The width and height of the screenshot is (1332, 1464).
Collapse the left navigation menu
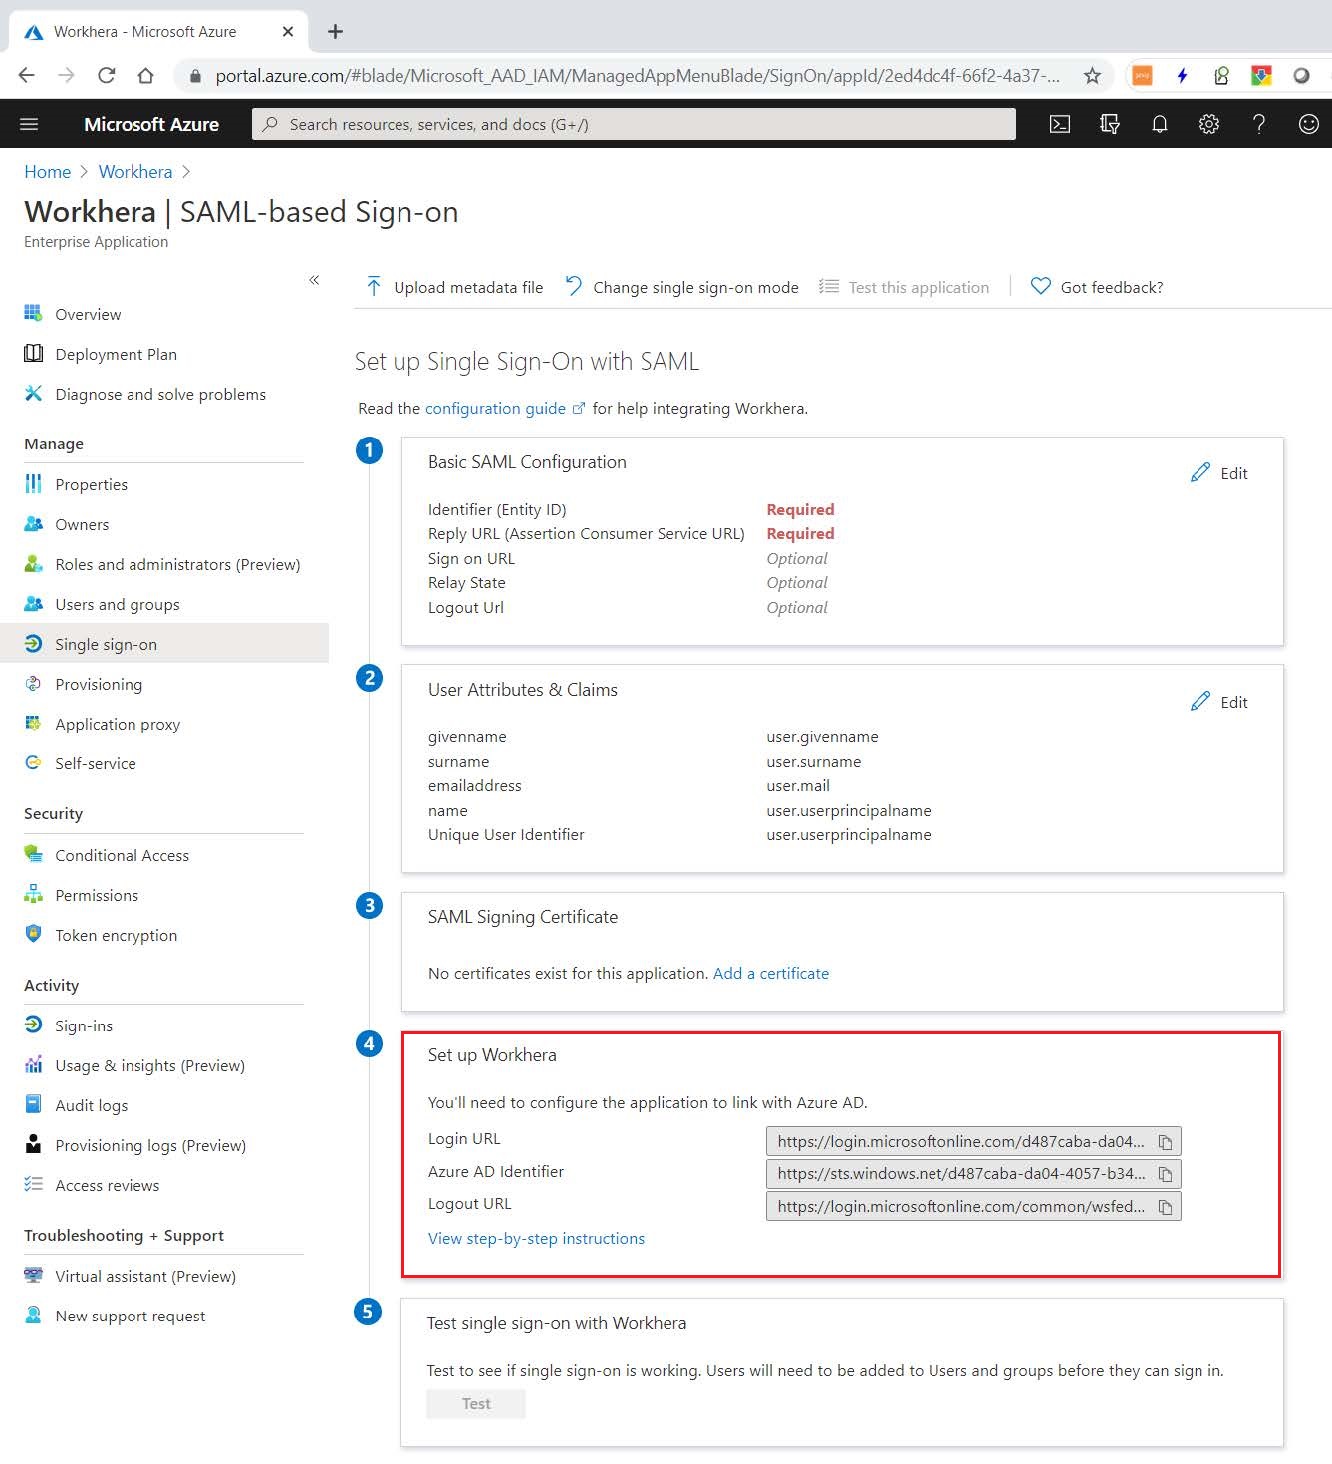(x=314, y=280)
